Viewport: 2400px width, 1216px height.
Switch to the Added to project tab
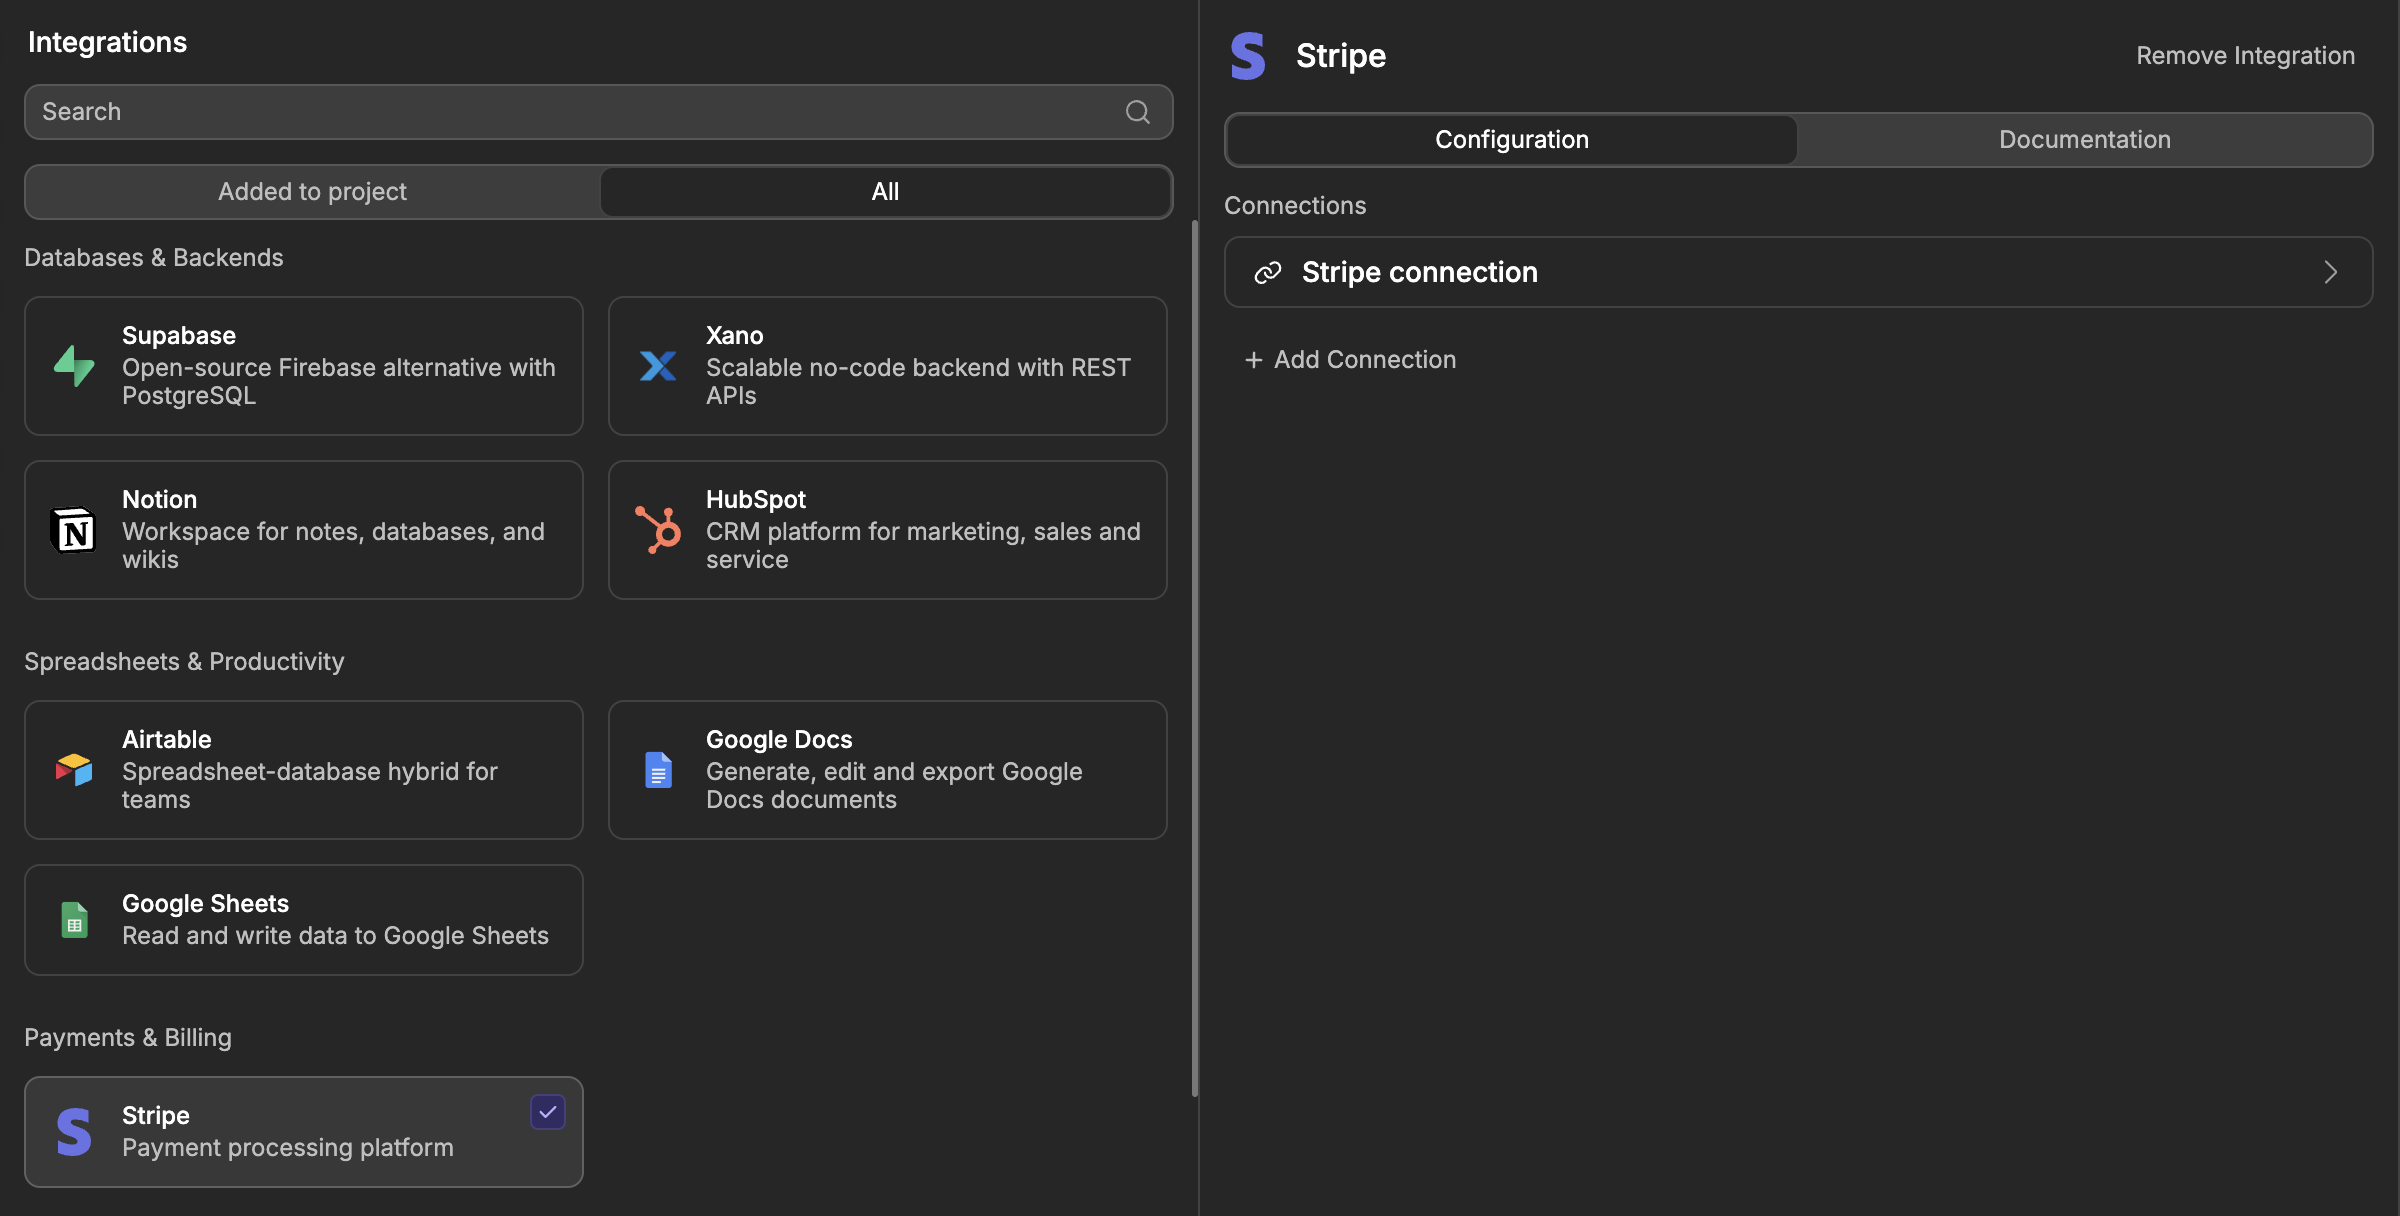[312, 192]
